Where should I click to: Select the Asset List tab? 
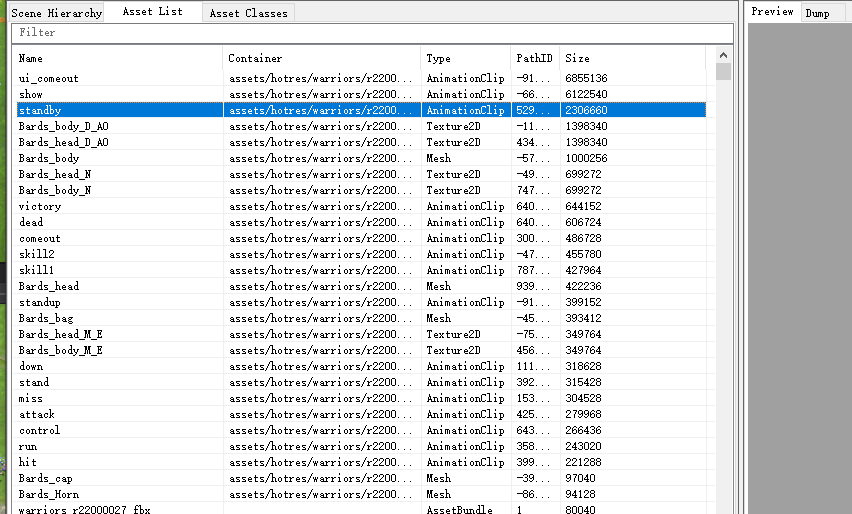tap(152, 12)
